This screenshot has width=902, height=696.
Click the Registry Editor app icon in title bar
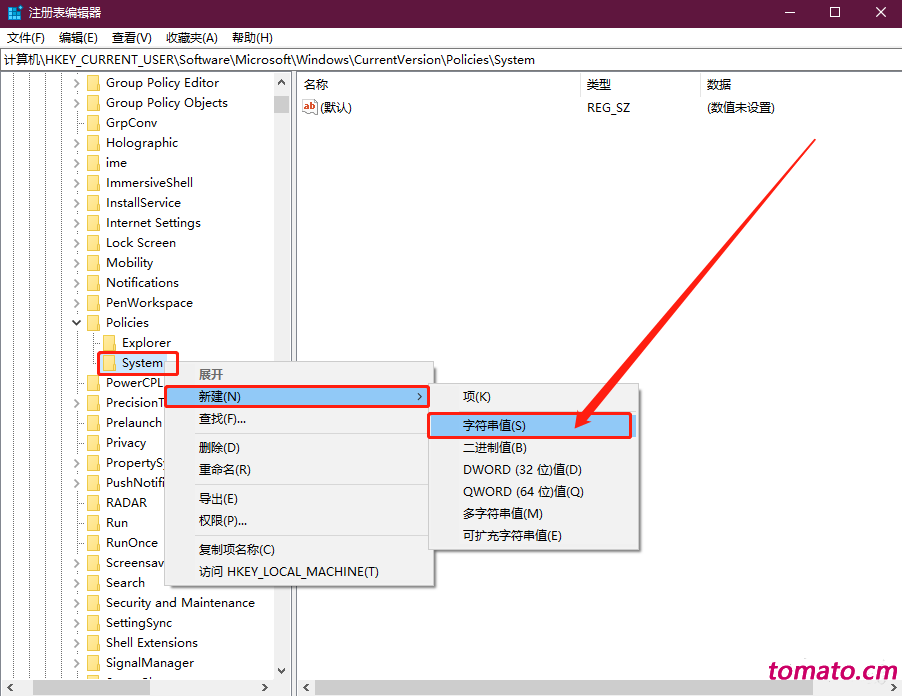[14, 12]
